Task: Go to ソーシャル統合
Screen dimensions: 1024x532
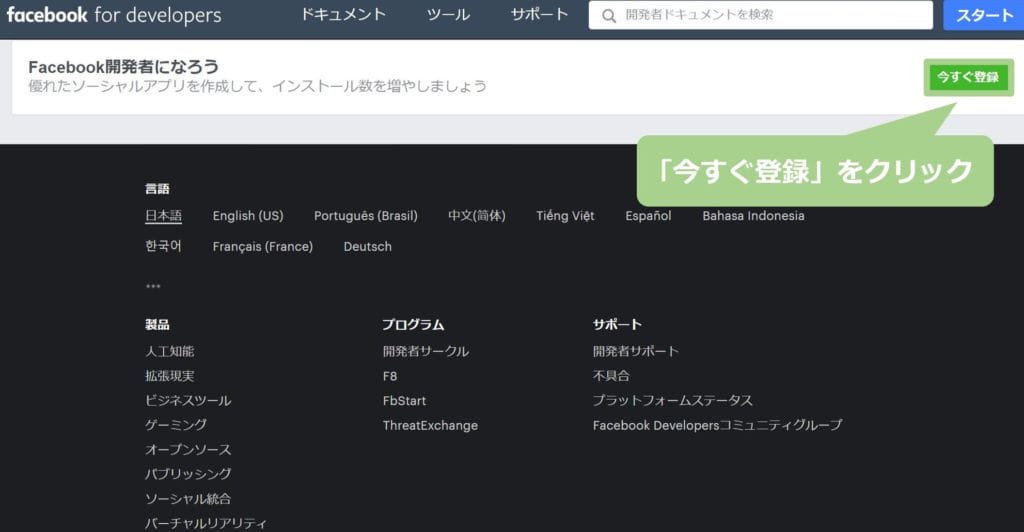Action: tap(188, 499)
